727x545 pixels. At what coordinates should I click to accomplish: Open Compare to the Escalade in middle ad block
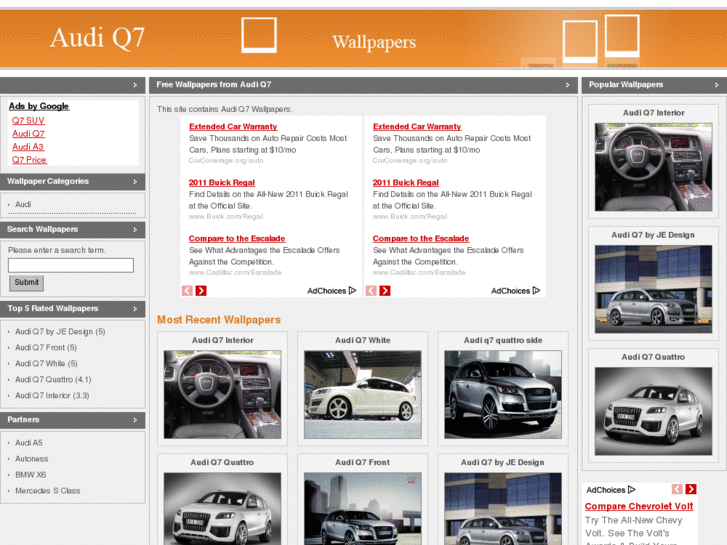point(421,238)
